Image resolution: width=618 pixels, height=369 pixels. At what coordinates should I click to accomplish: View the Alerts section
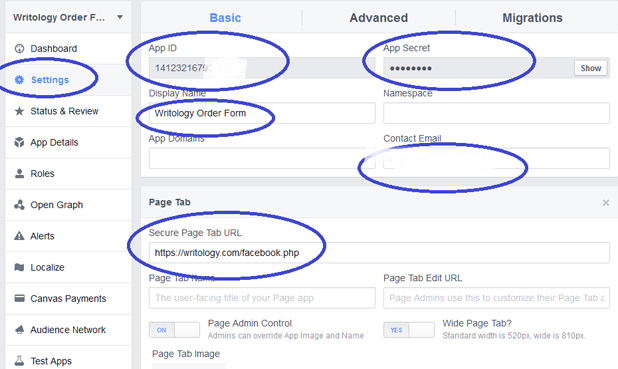coord(68,236)
